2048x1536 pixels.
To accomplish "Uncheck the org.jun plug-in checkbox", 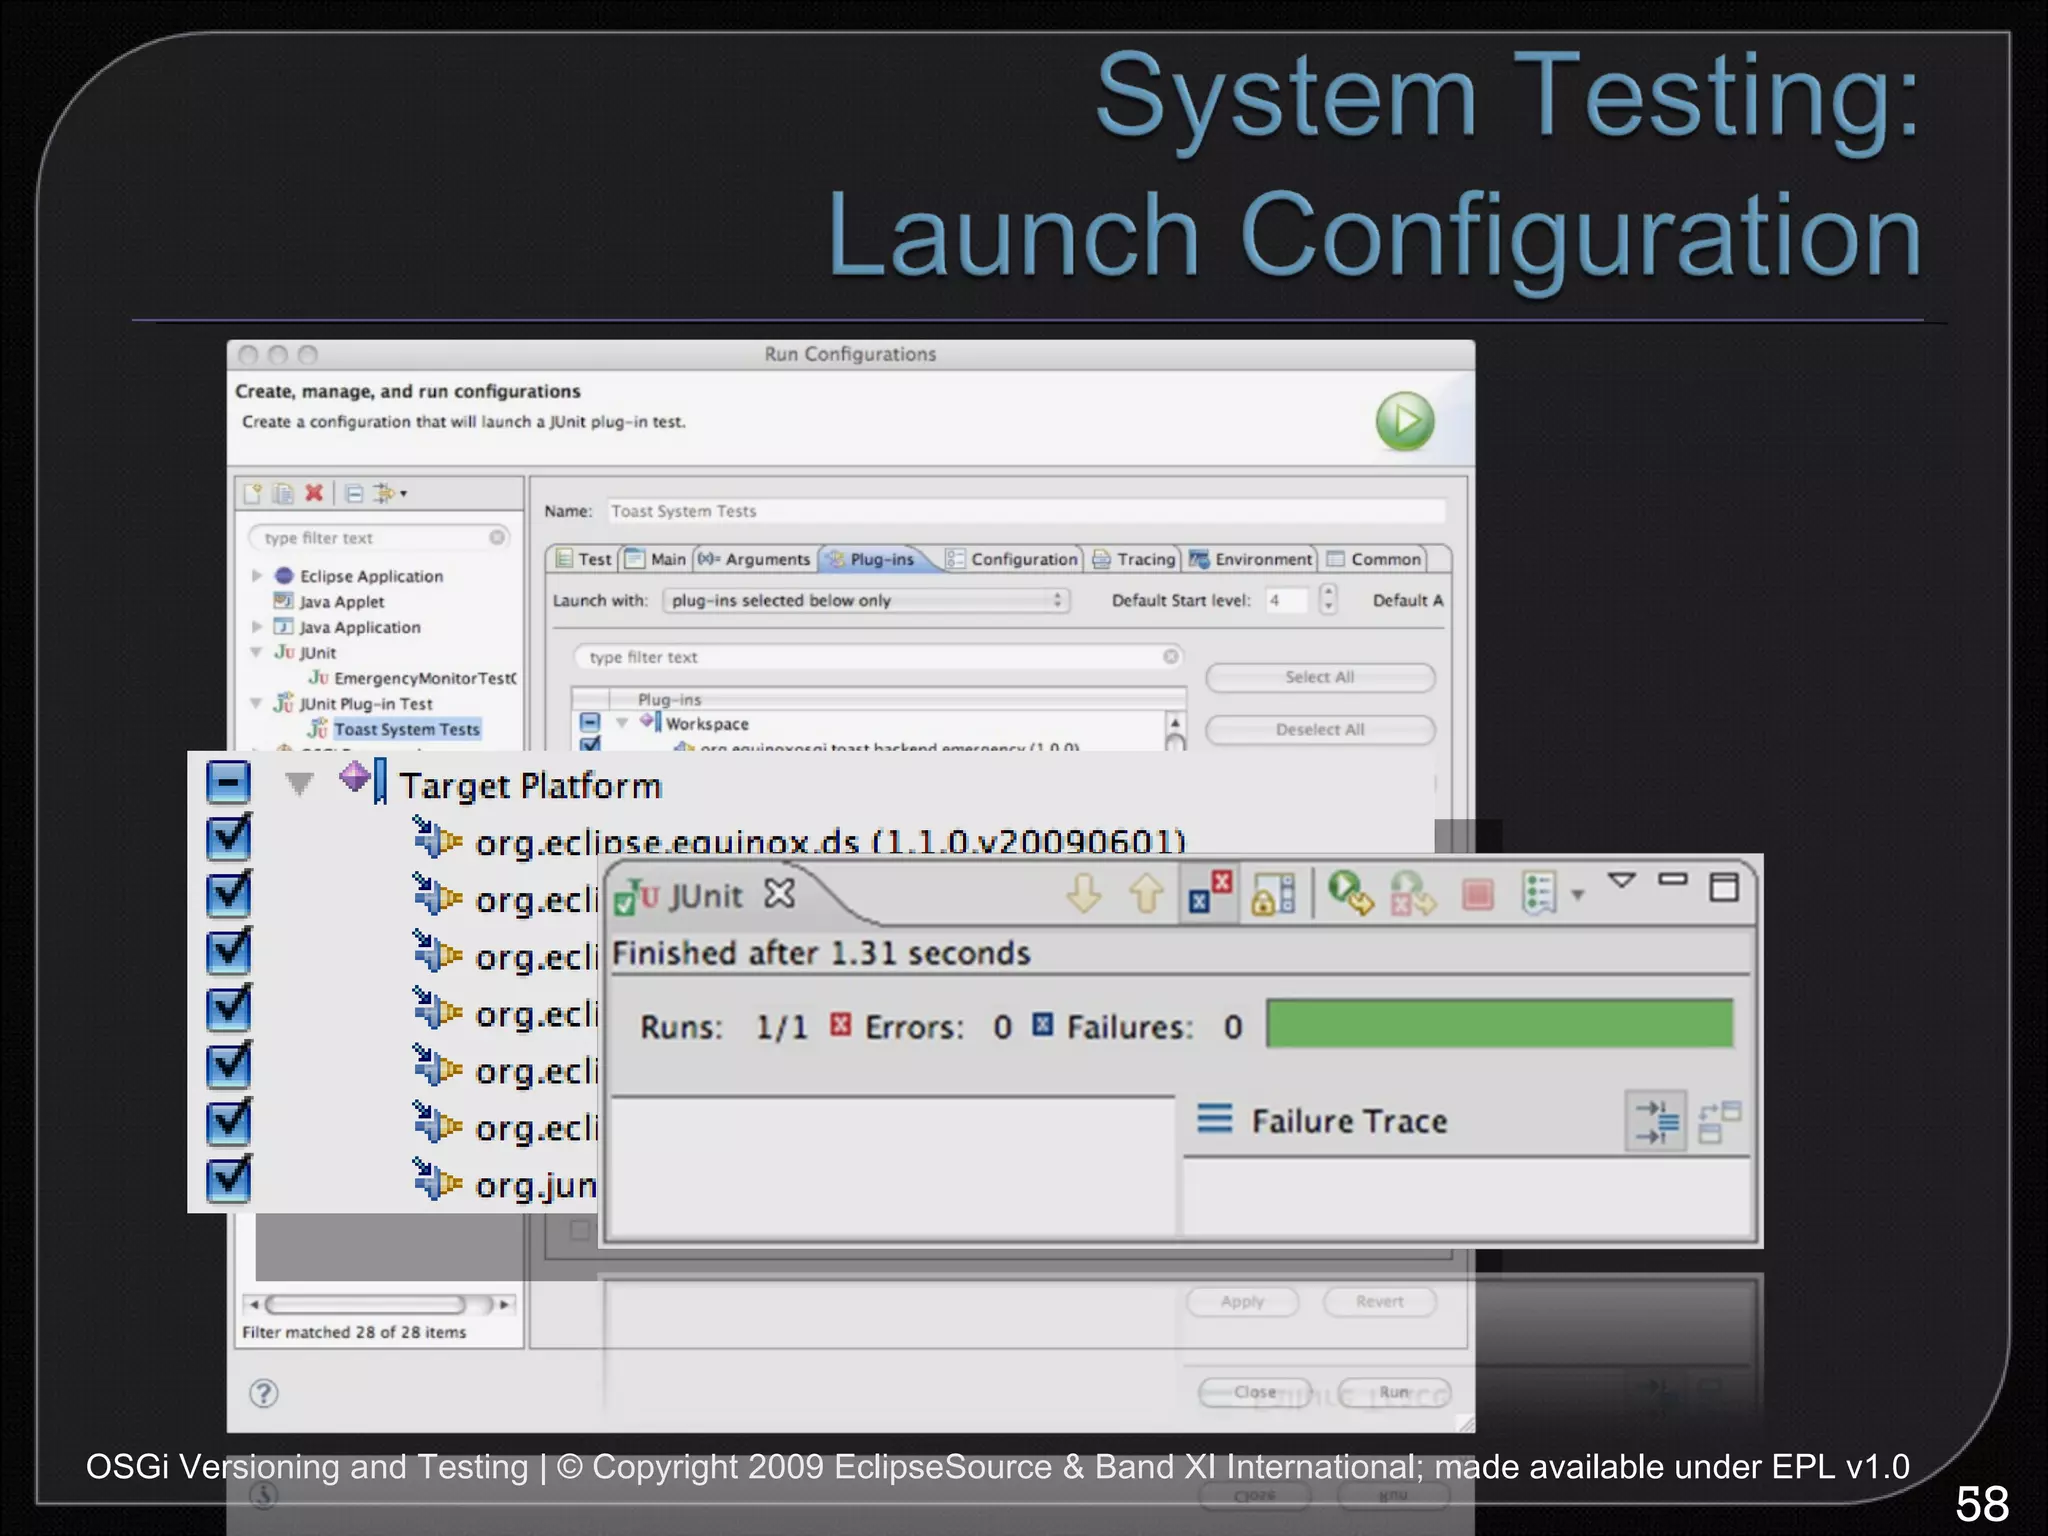I will click(228, 1178).
